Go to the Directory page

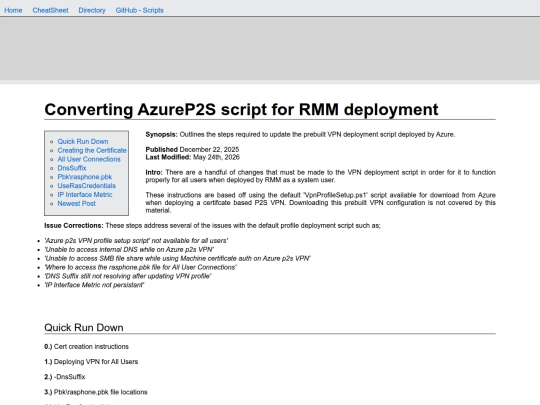point(92,10)
